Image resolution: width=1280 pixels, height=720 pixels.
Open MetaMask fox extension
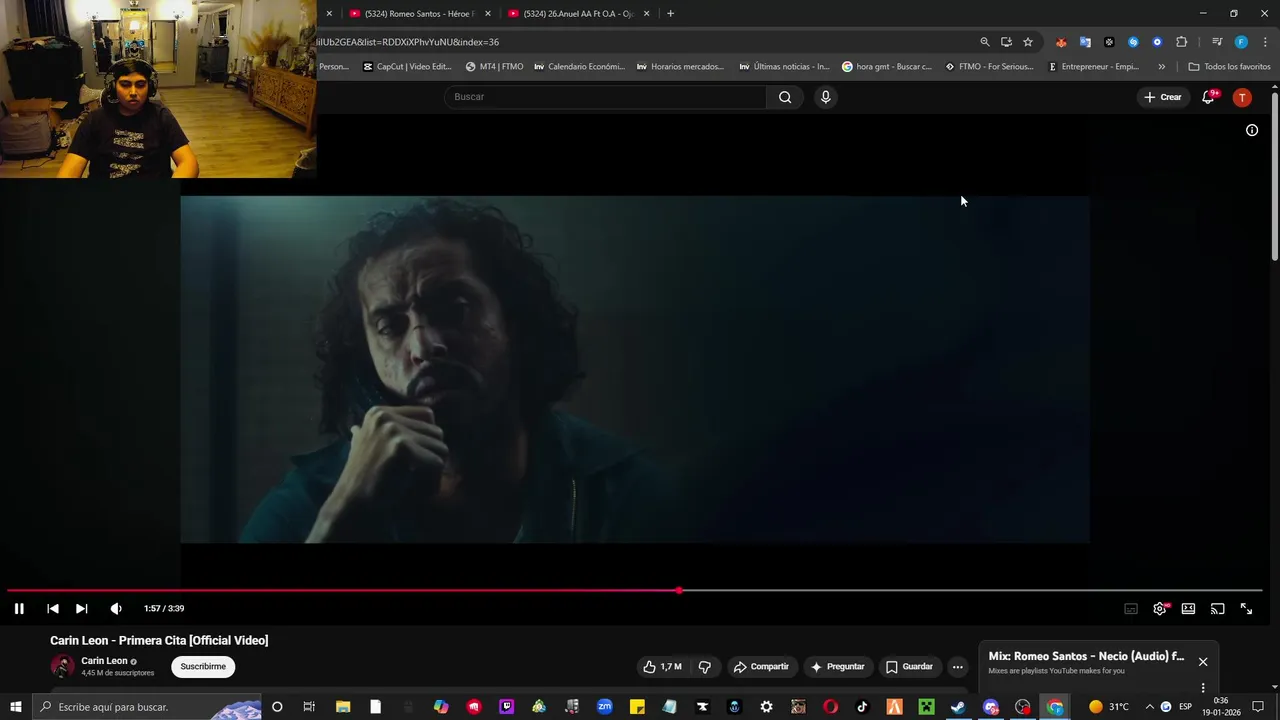click(1061, 42)
